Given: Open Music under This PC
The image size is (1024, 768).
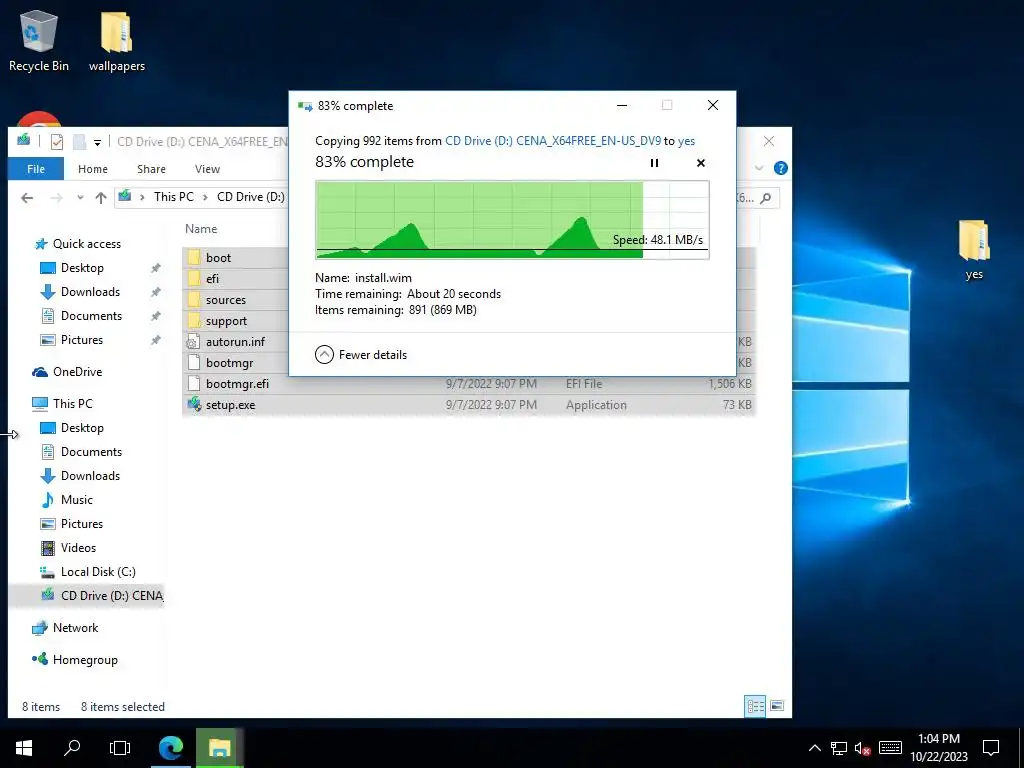Looking at the screenshot, I should point(76,500).
